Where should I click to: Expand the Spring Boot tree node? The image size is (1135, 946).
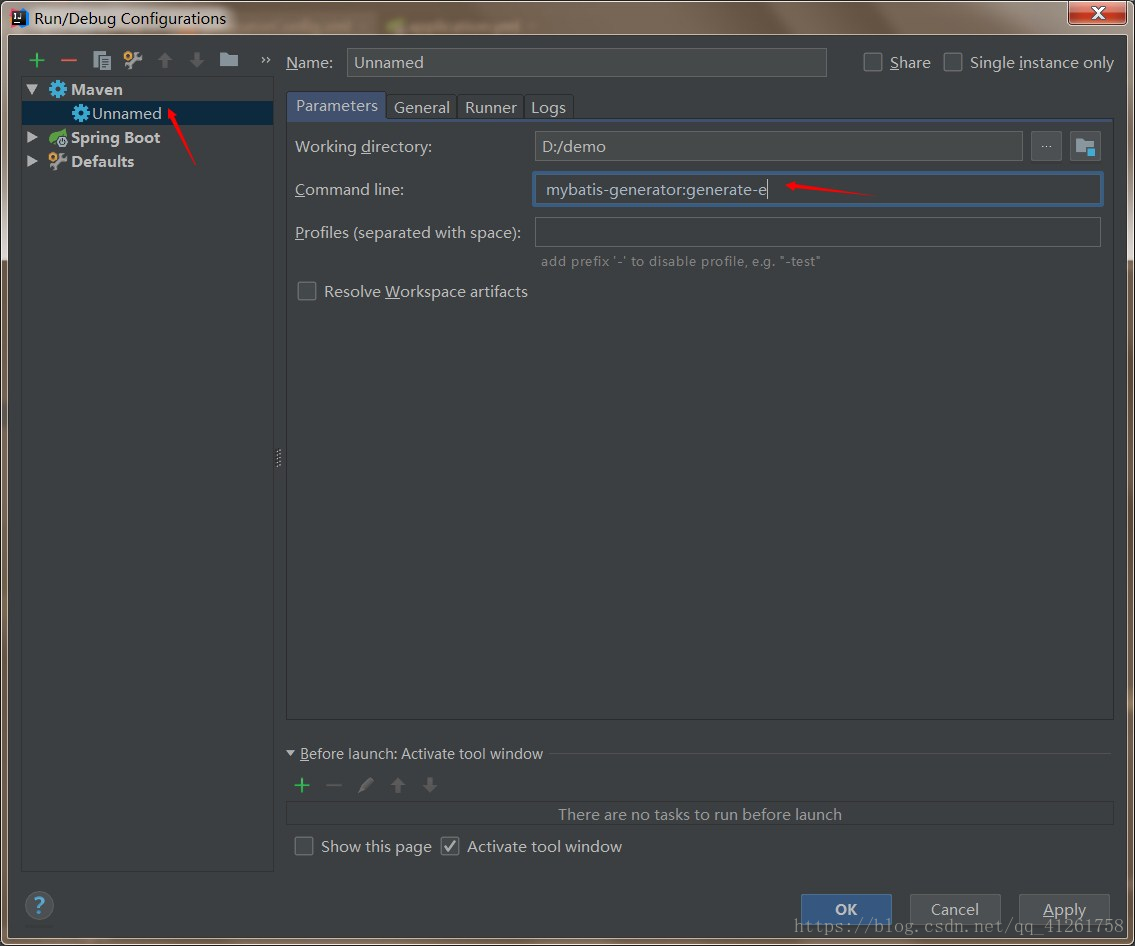click(32, 137)
